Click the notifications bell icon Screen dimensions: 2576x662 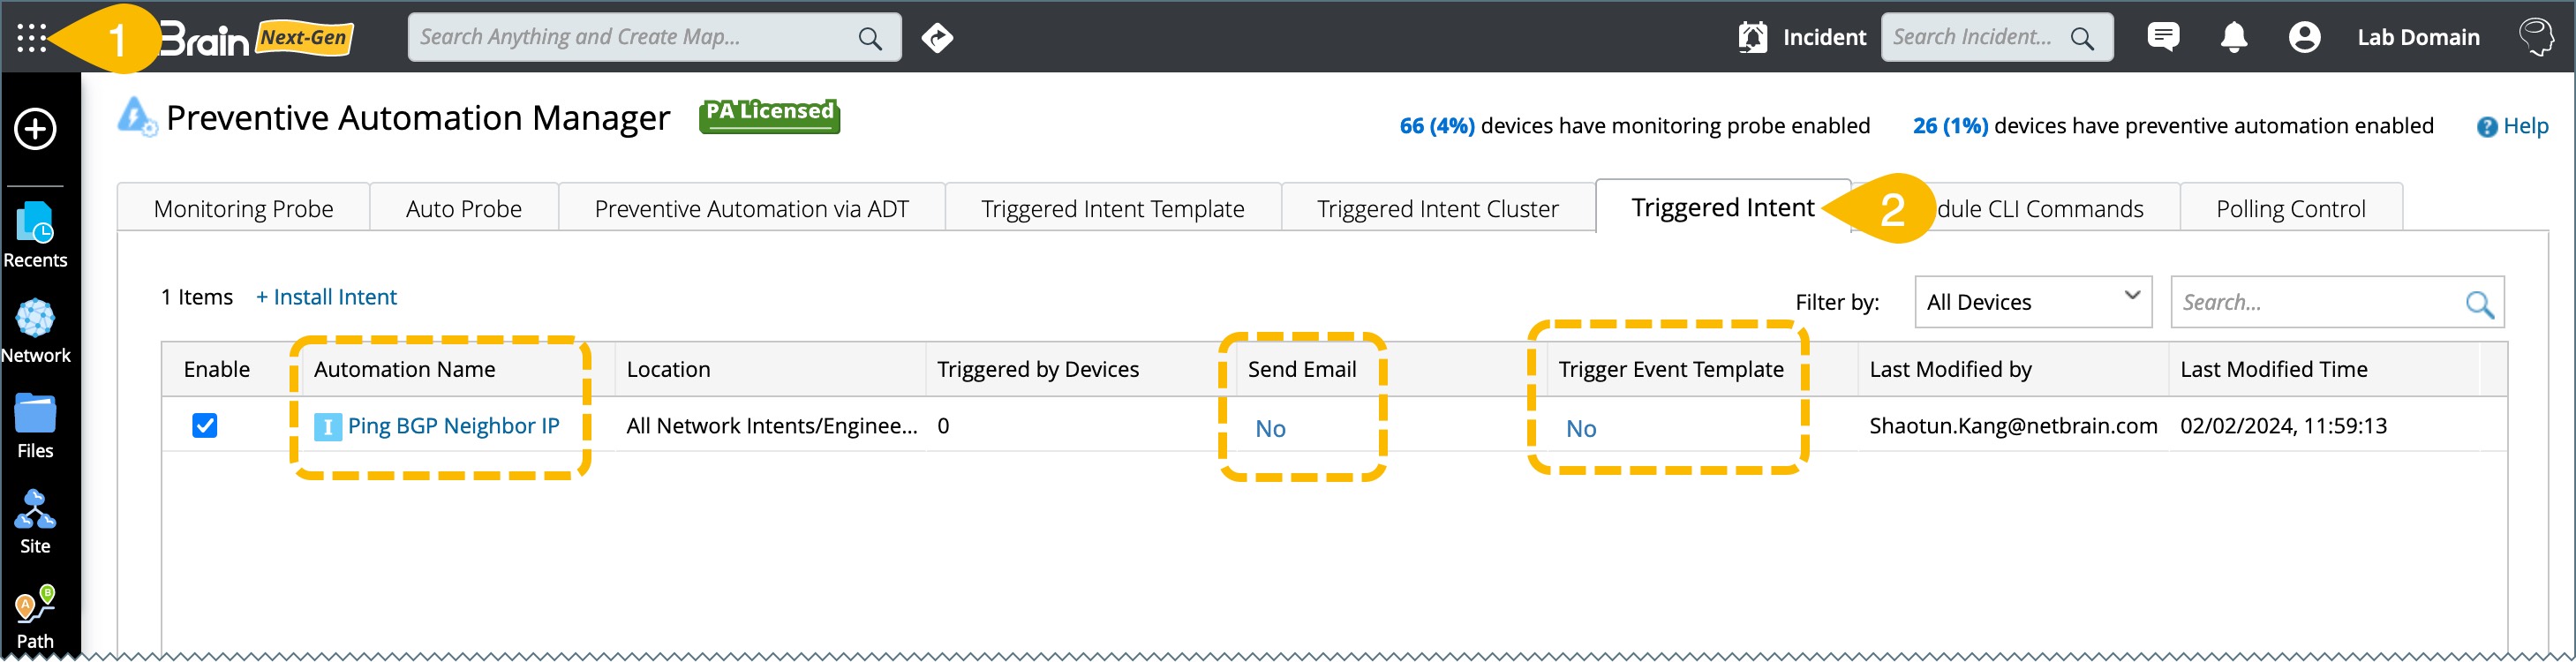2233,38
